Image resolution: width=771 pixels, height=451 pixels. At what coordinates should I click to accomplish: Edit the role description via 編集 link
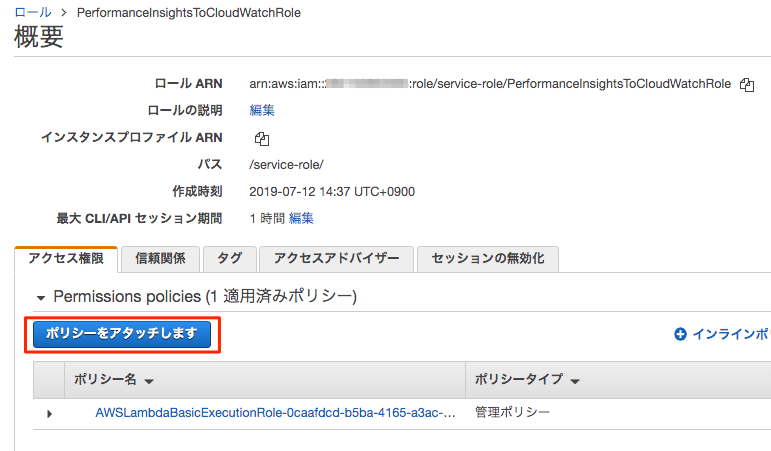[x=262, y=110]
